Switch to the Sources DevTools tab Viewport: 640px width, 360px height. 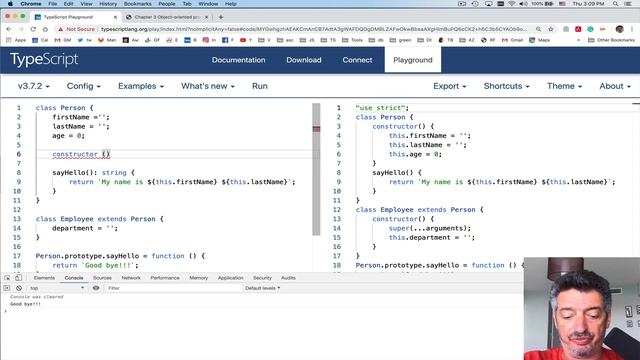tap(102, 278)
